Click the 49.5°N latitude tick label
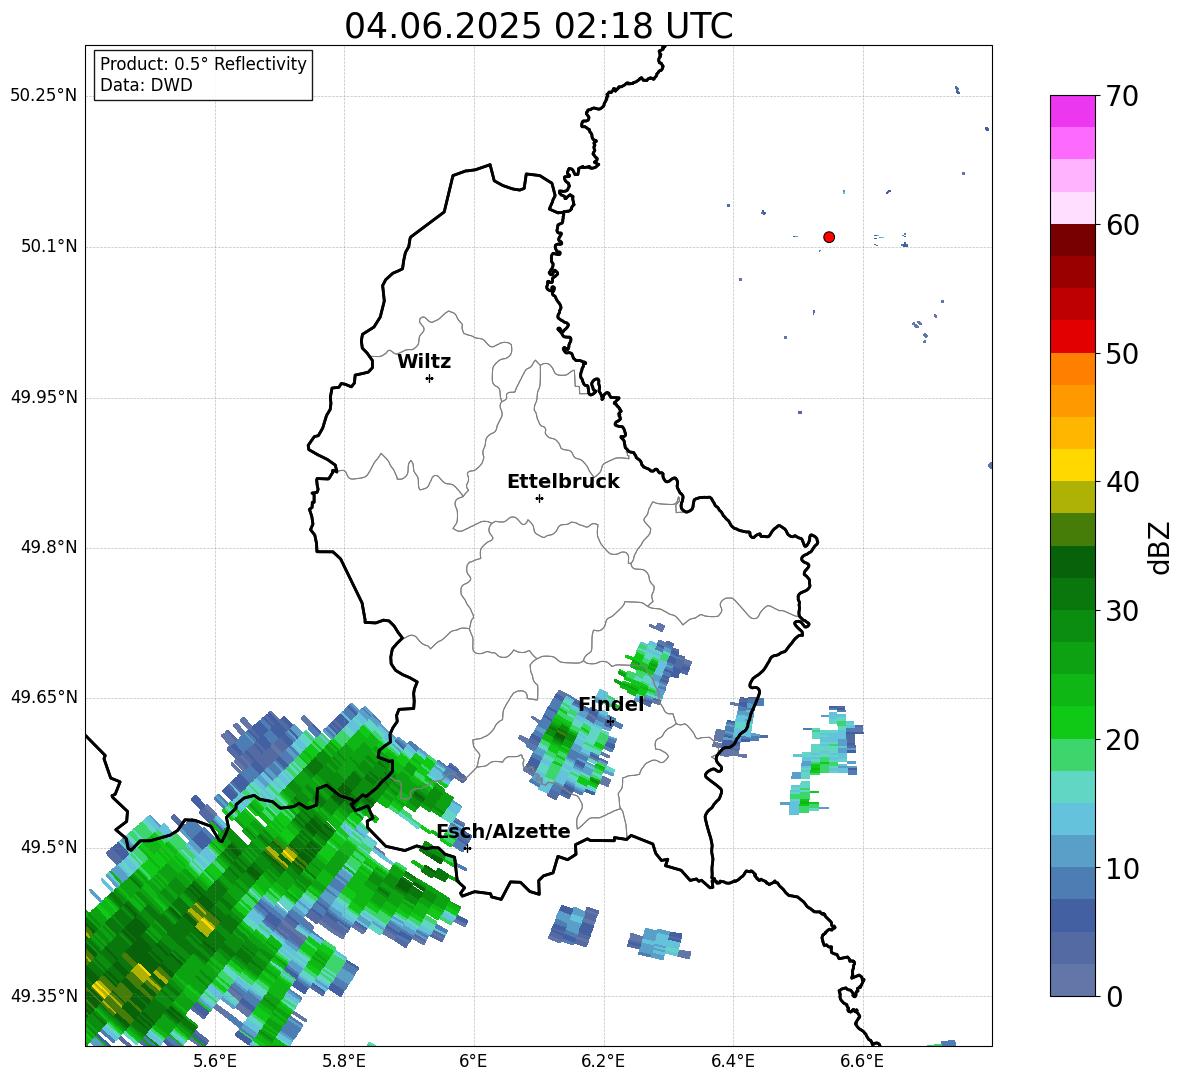Viewport: 1184px width, 1081px height. (x=49, y=847)
